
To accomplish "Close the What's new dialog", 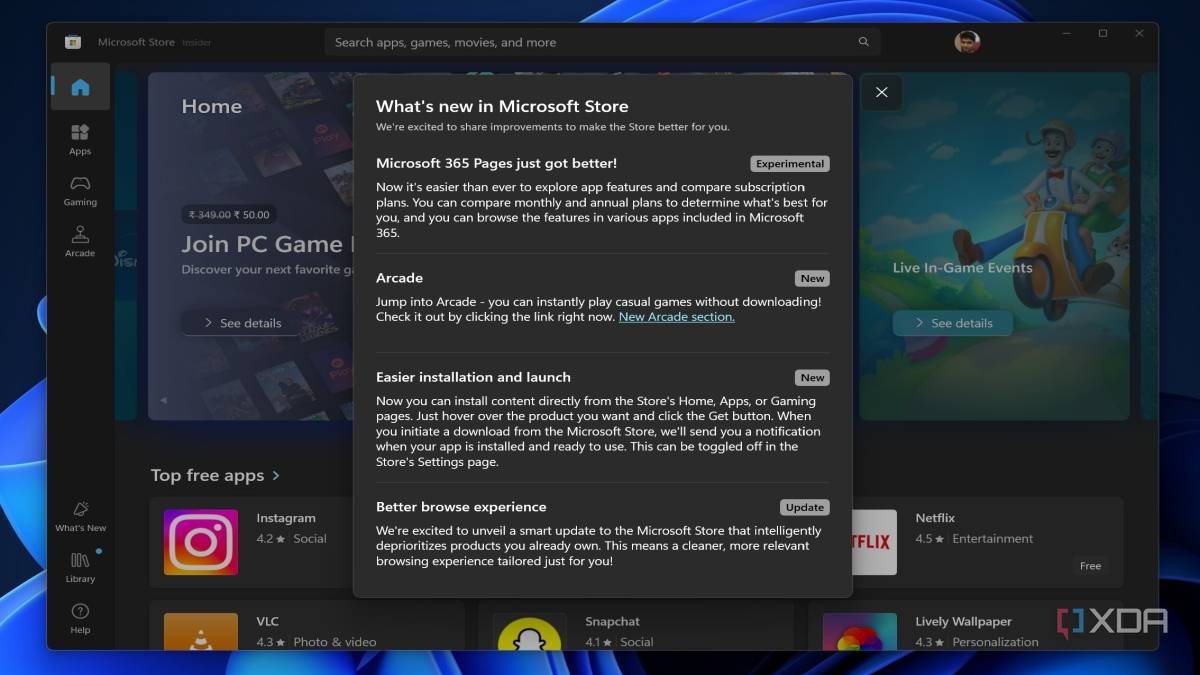I will click(881, 92).
